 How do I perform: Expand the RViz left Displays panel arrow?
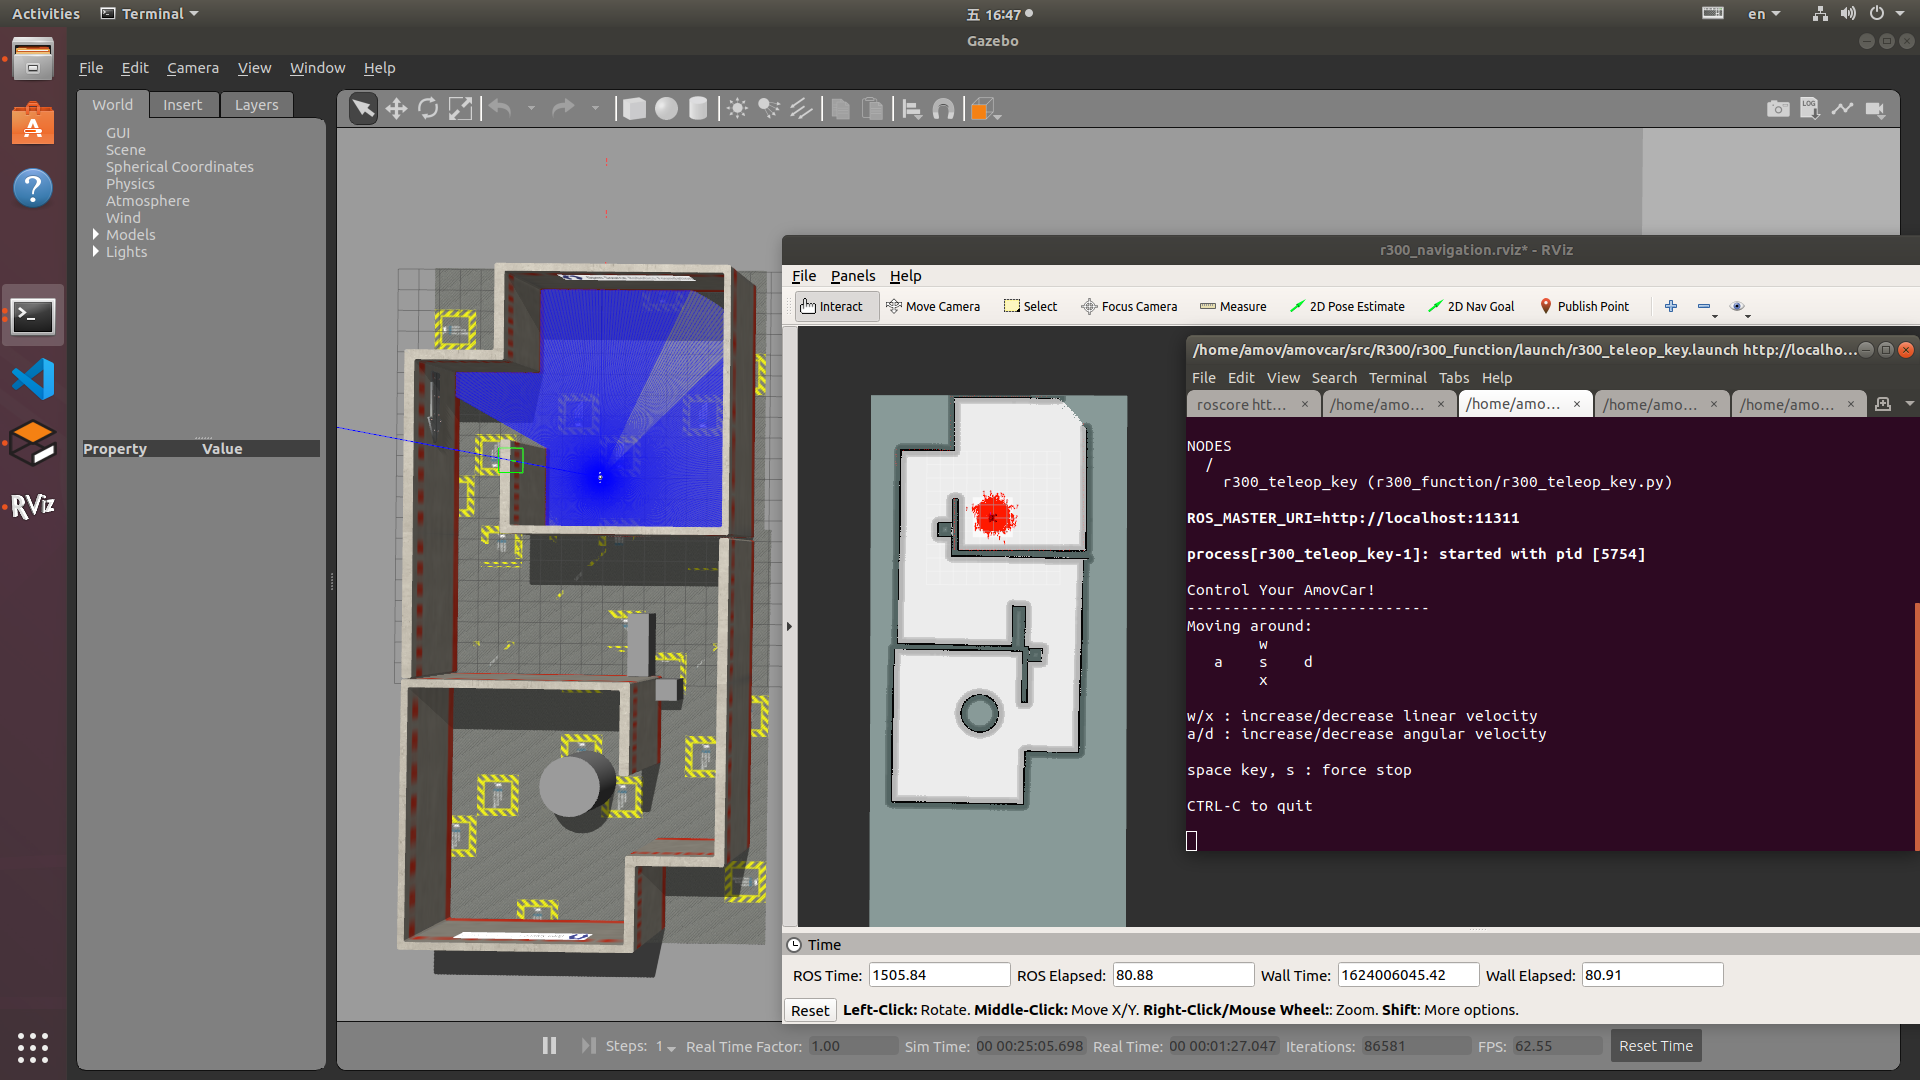tap(789, 627)
